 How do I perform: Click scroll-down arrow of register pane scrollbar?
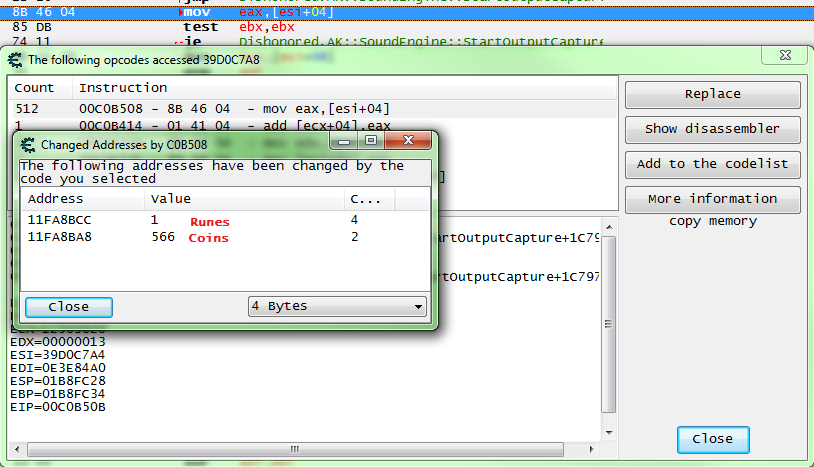pos(609,433)
